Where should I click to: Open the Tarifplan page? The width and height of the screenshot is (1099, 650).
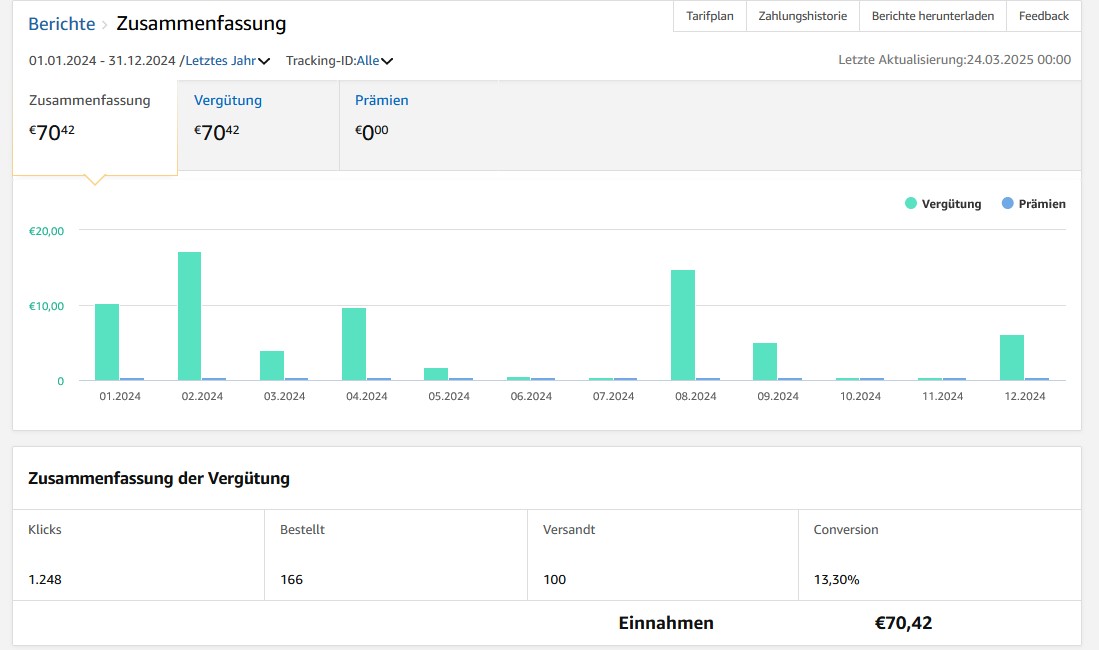[709, 16]
